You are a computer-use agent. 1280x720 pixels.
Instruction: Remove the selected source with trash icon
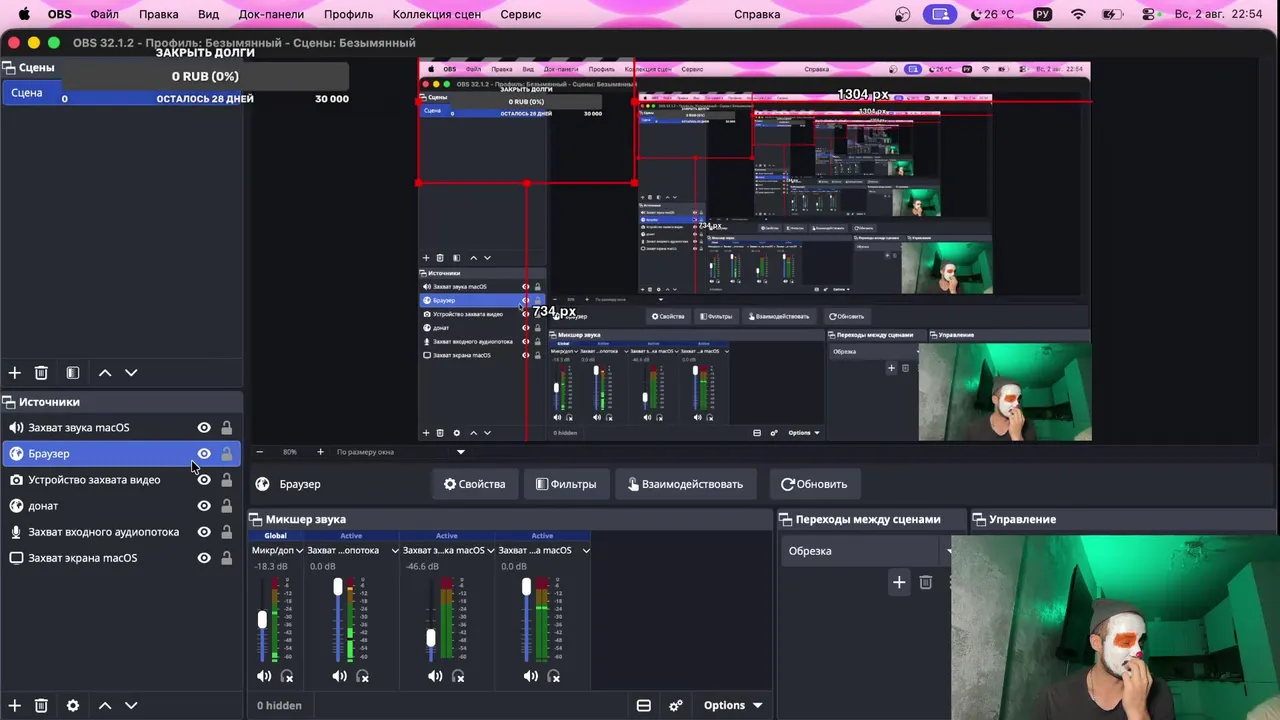(x=41, y=705)
